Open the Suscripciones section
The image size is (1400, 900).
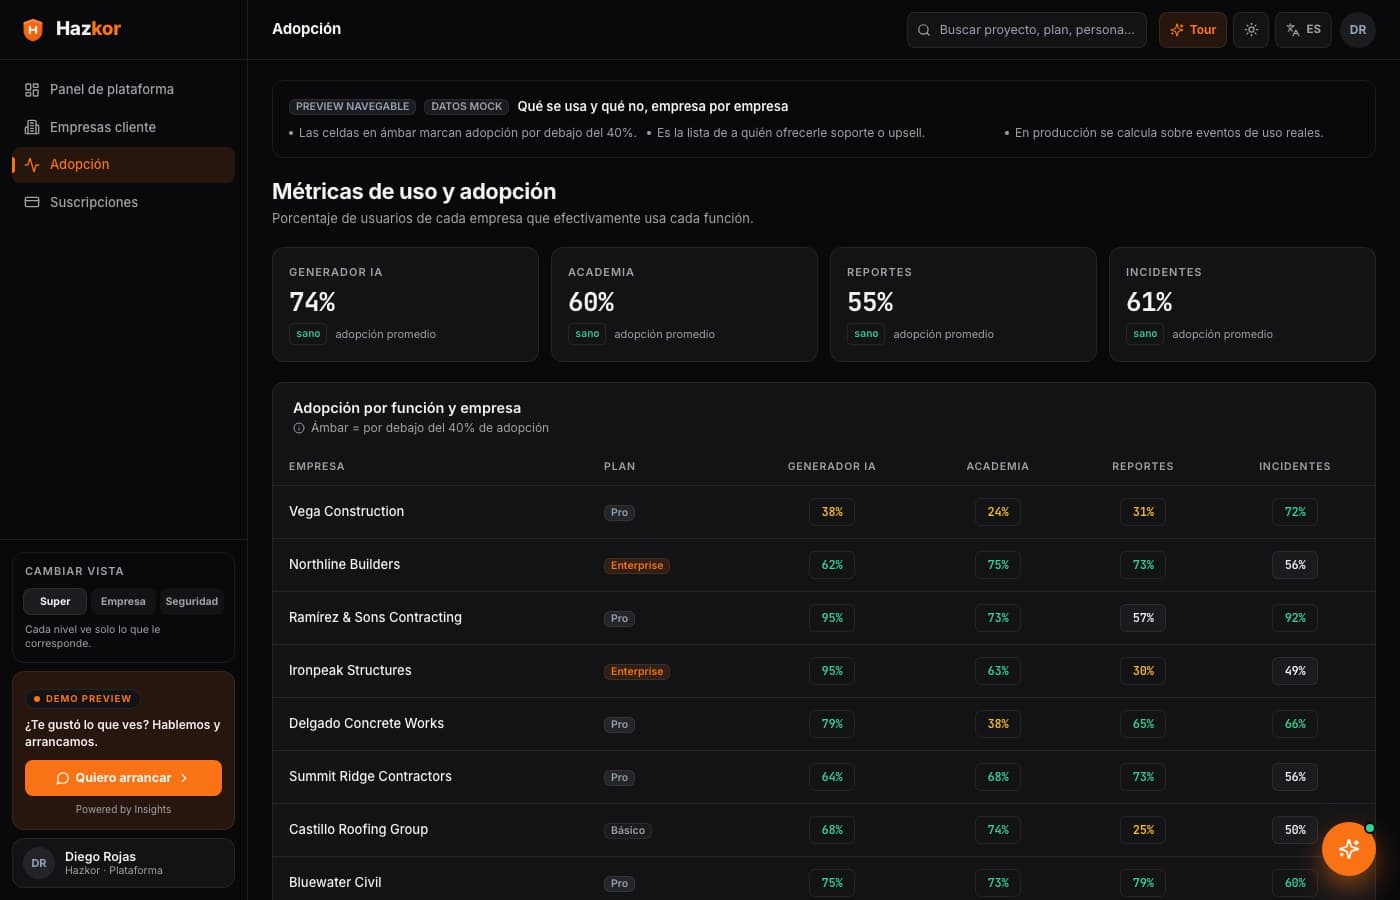[x=123, y=202]
